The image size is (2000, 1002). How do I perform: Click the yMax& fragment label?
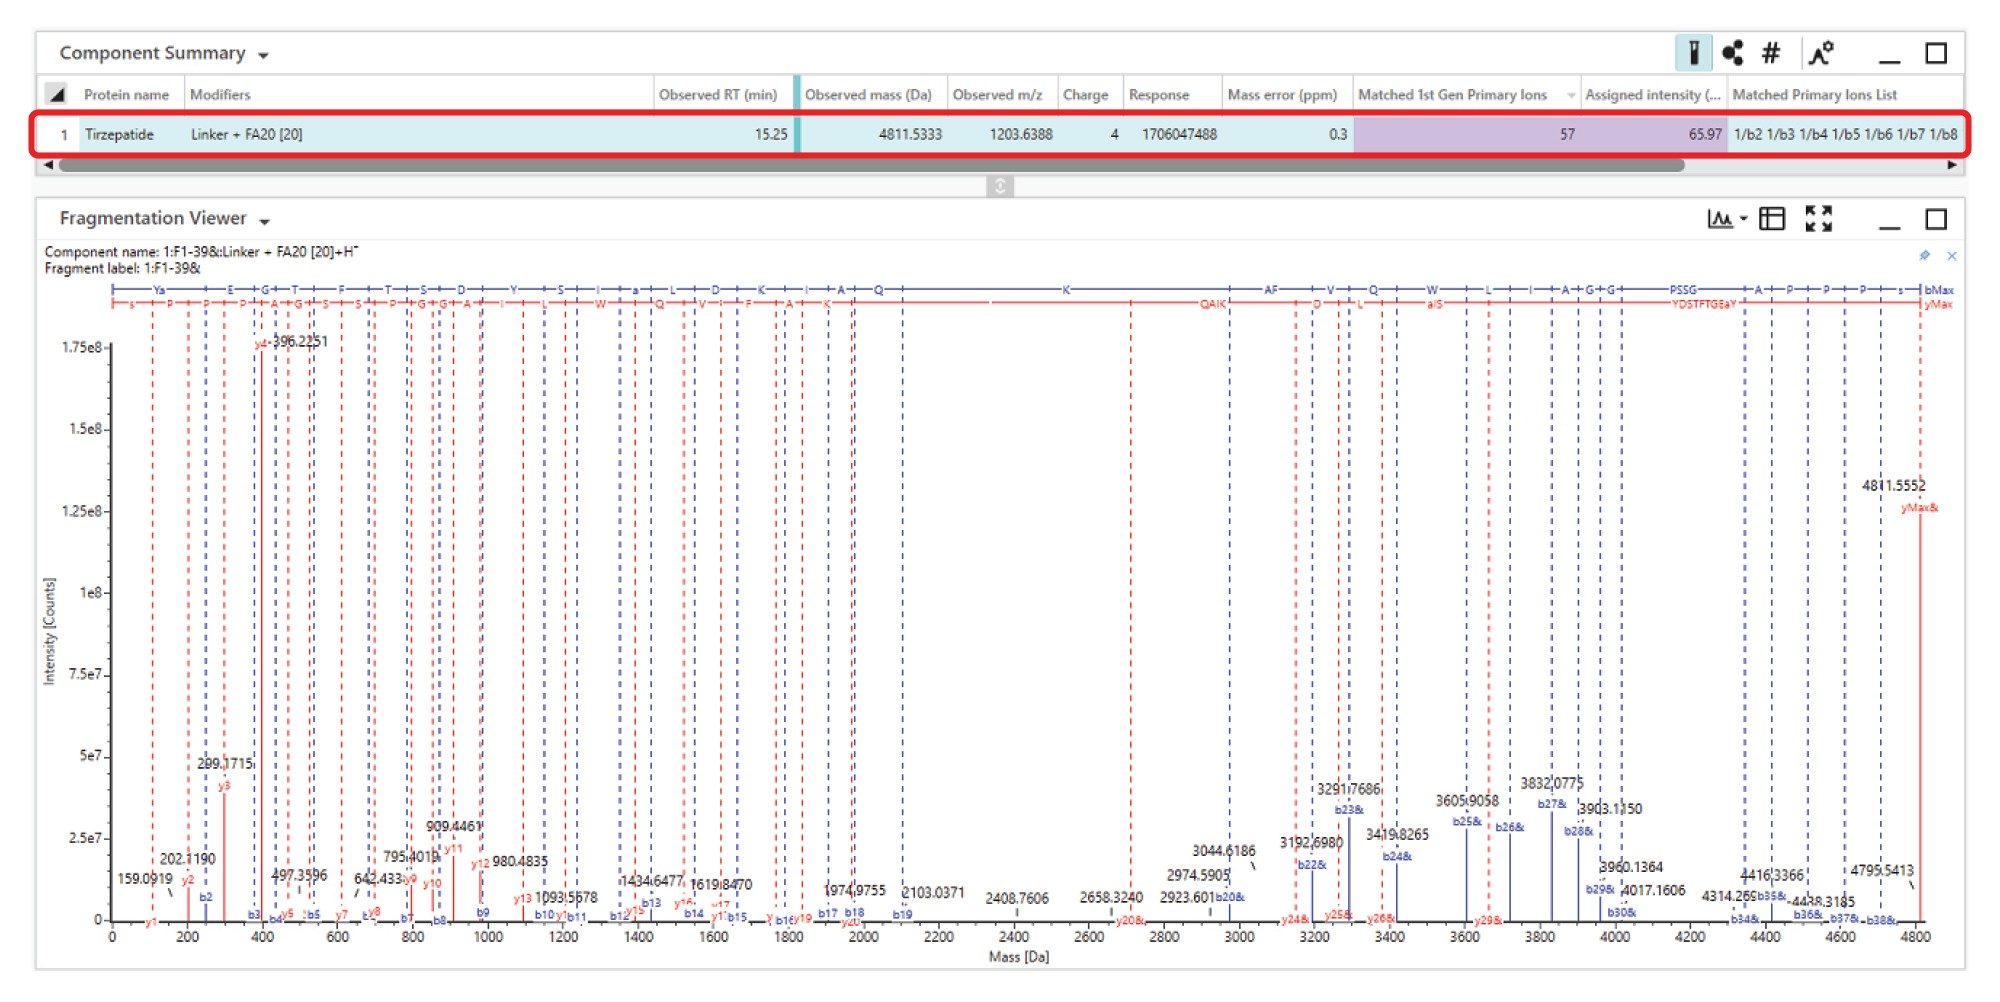point(1919,508)
